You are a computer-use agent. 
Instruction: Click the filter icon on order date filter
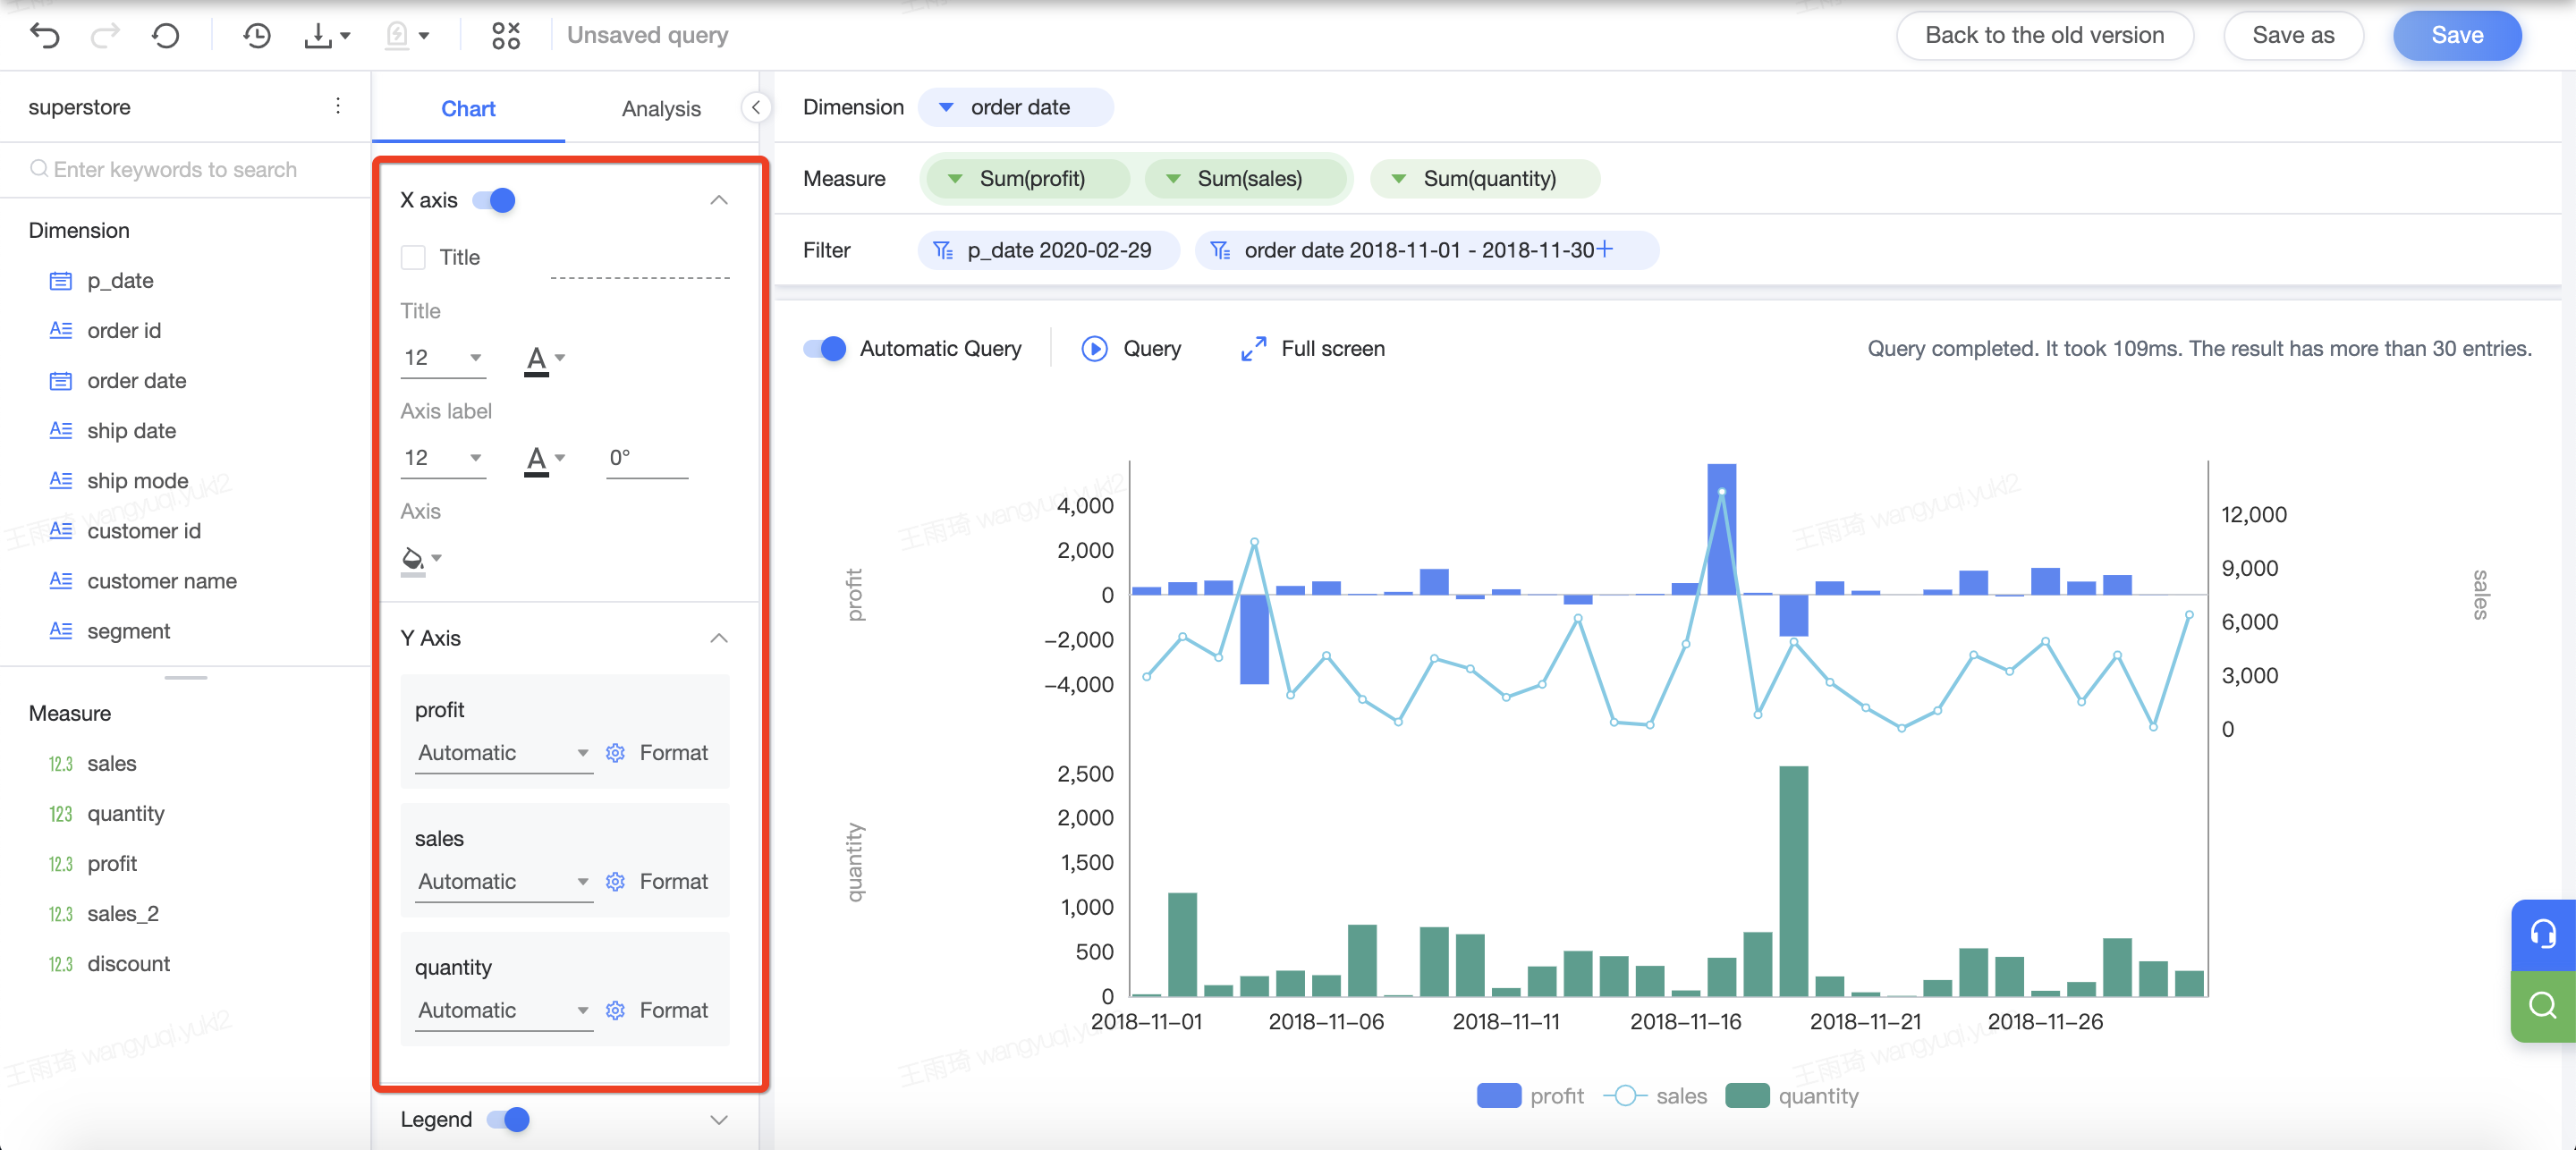pos(1220,250)
